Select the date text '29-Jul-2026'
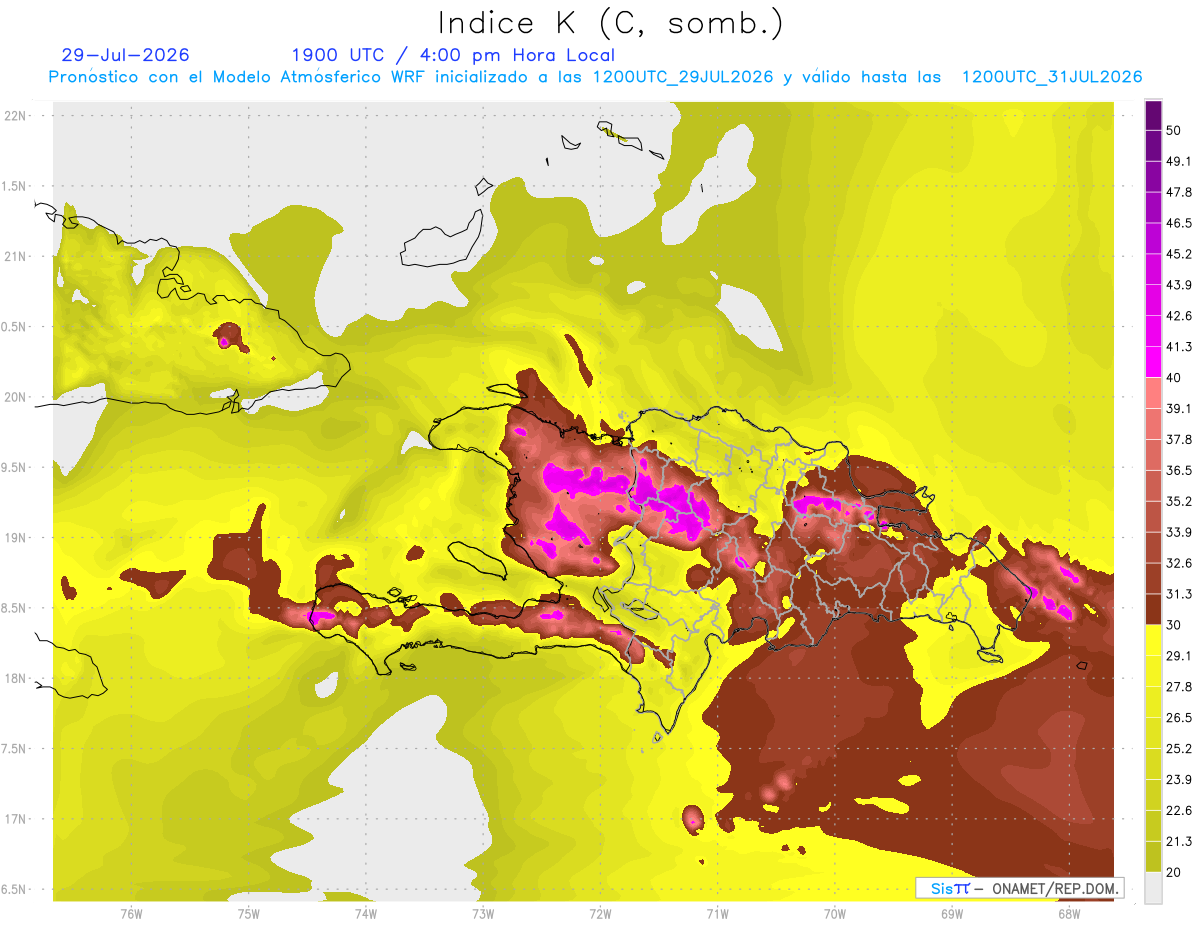 click(x=125, y=55)
